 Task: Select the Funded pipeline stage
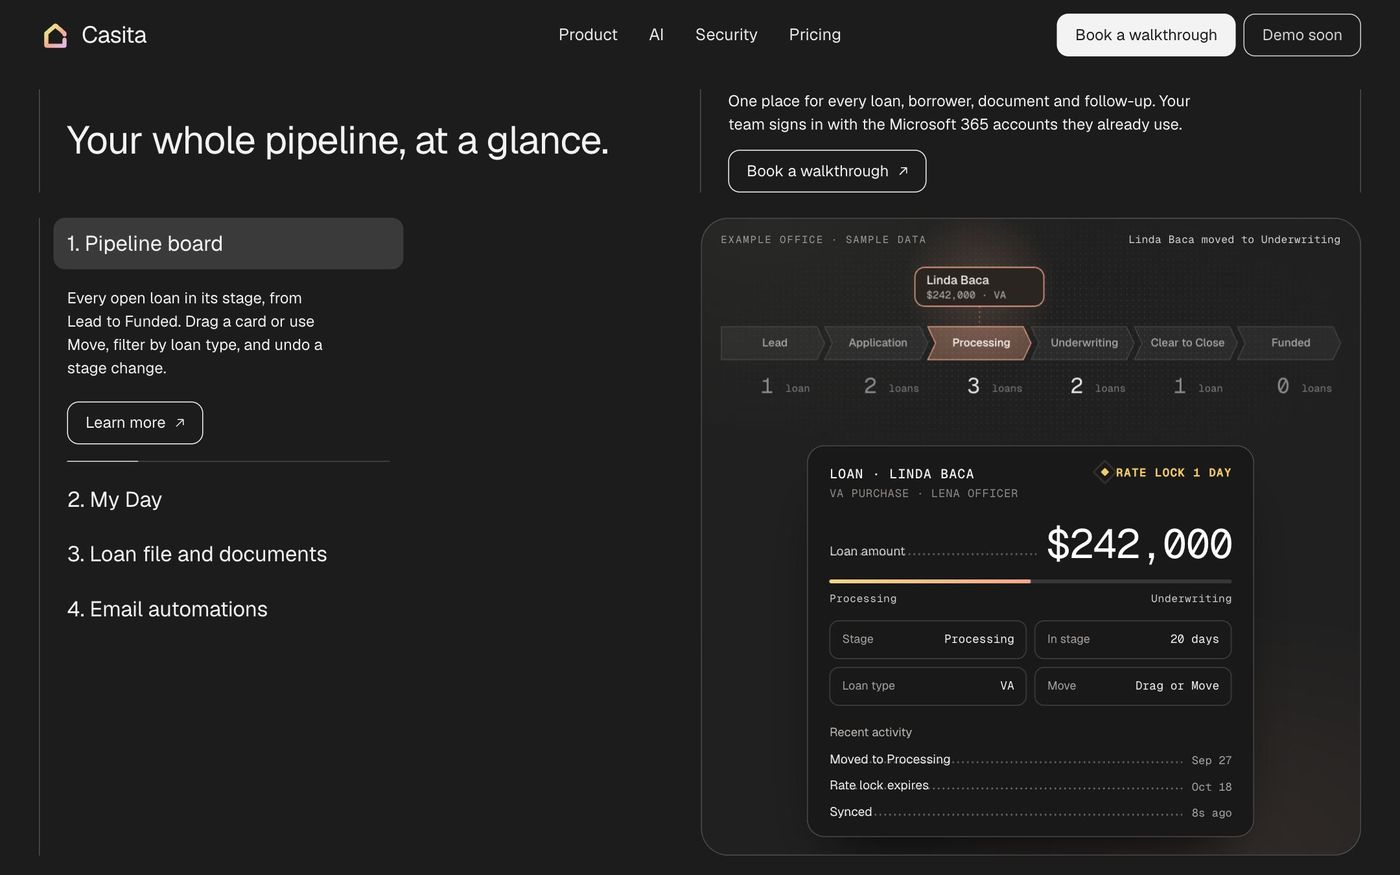click(1290, 343)
